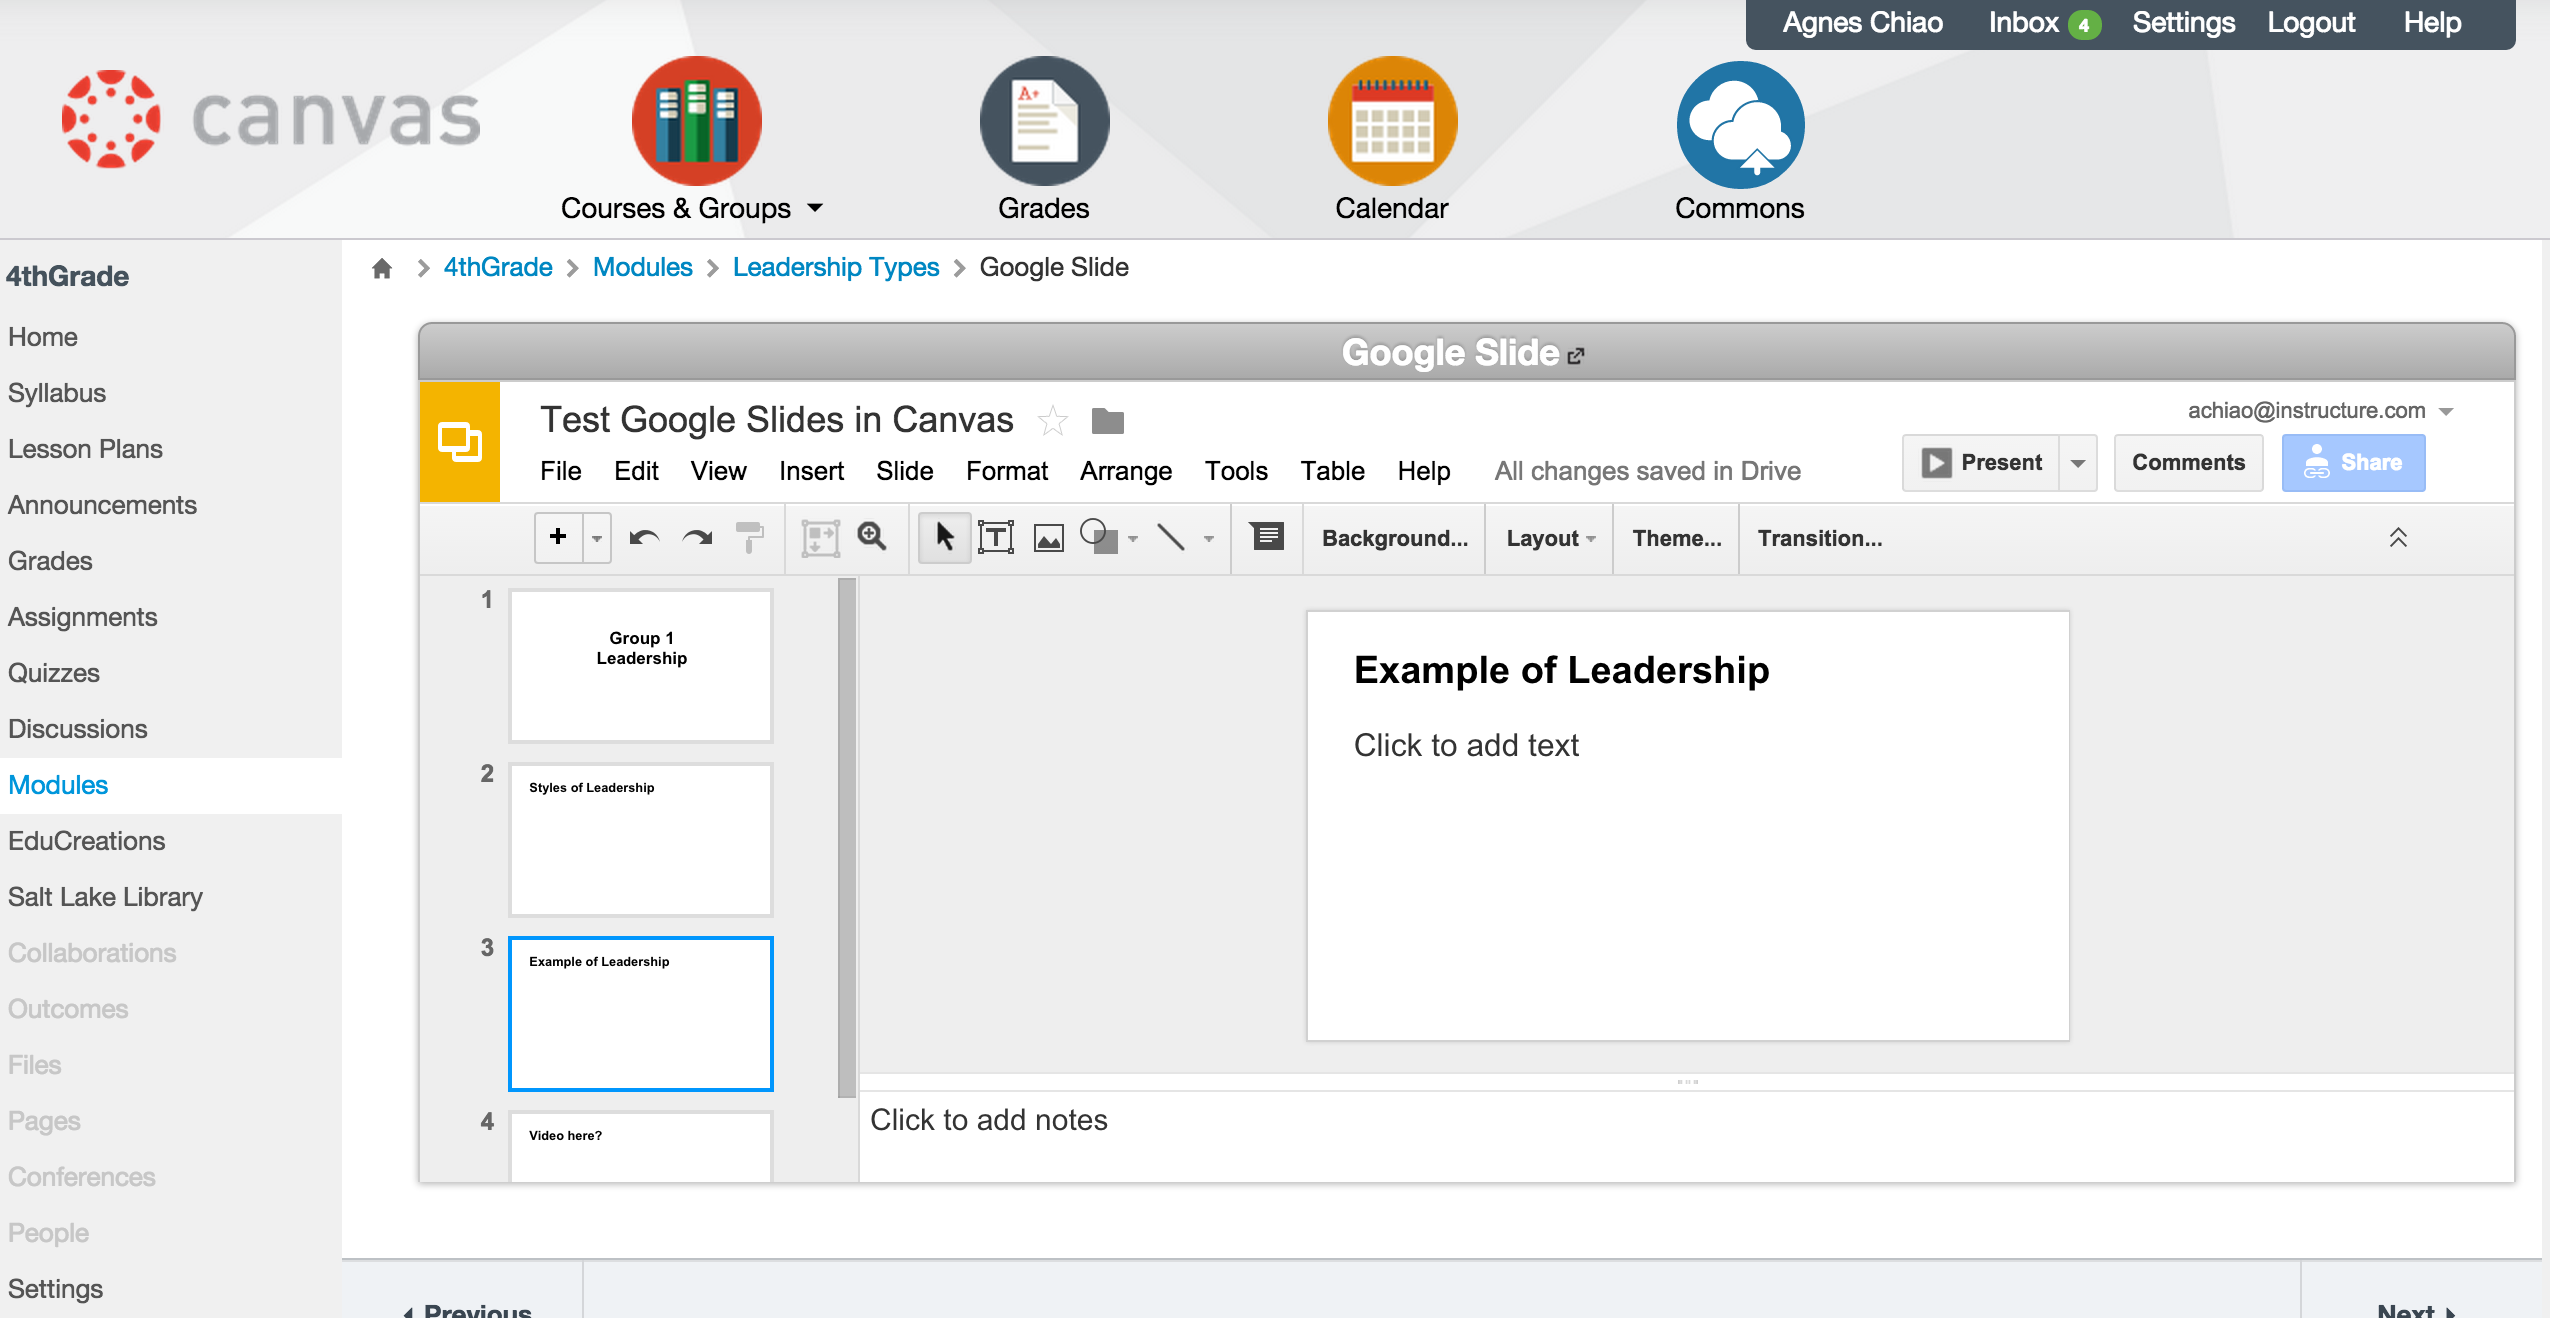2550x1318 pixels.
Task: Select slide 2 Styles of Leadership thumbnail
Action: pyautogui.click(x=641, y=840)
